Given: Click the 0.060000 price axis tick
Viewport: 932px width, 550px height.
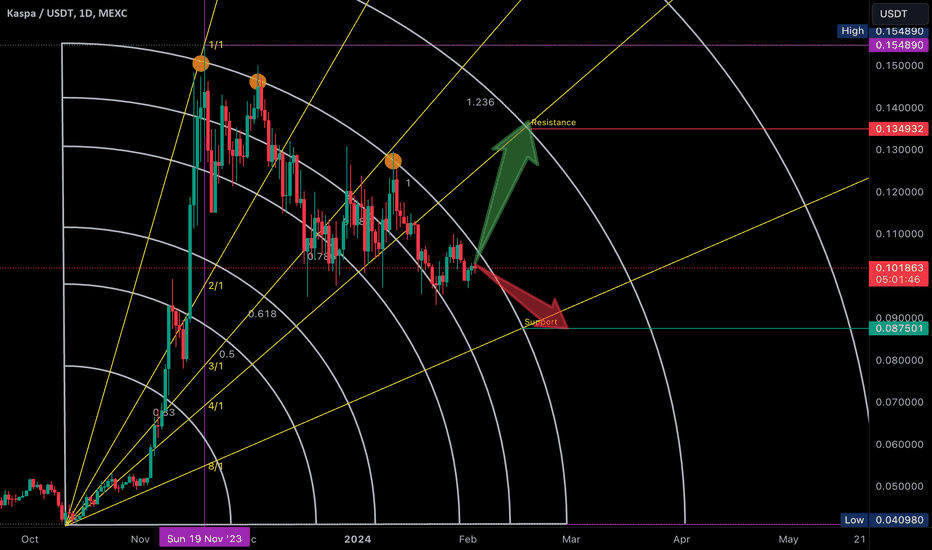Looking at the screenshot, I should click(x=899, y=444).
